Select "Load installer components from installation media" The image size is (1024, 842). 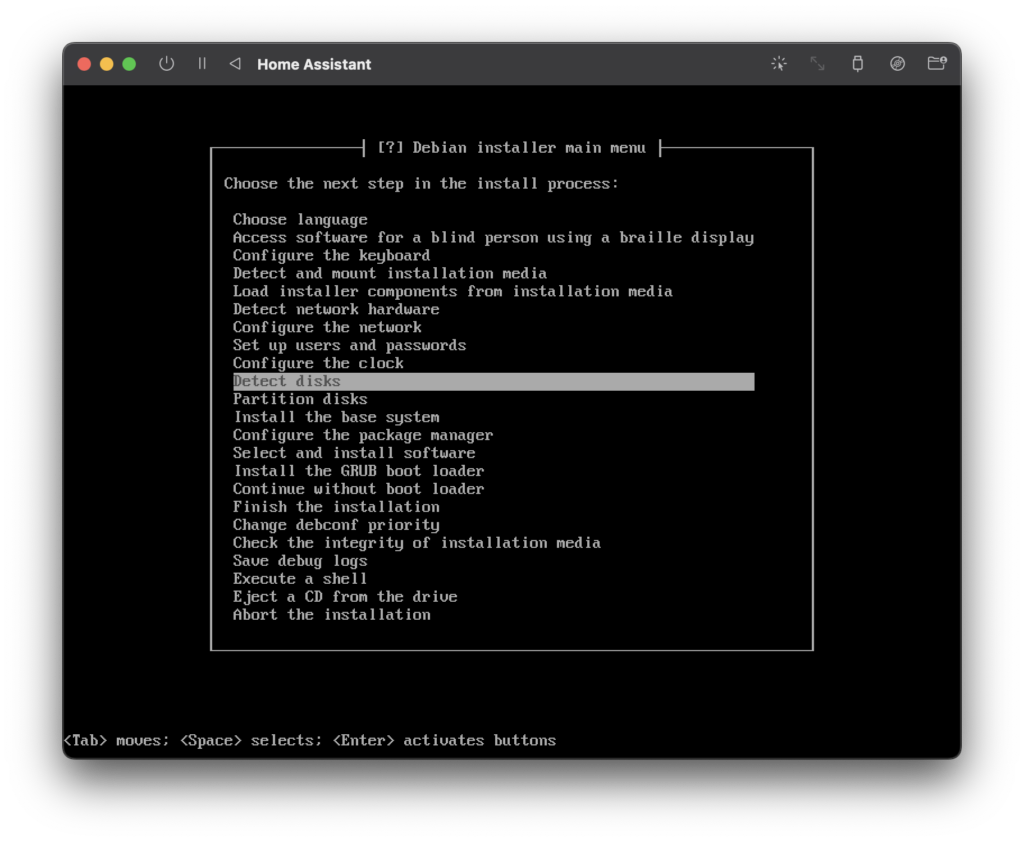tap(494, 291)
